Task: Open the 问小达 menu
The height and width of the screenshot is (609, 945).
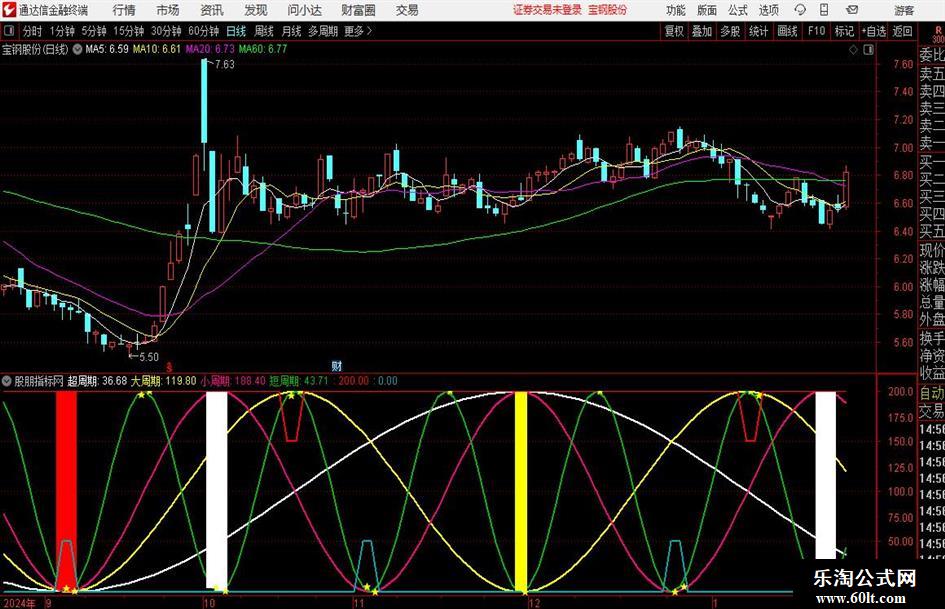Action: click(x=304, y=10)
